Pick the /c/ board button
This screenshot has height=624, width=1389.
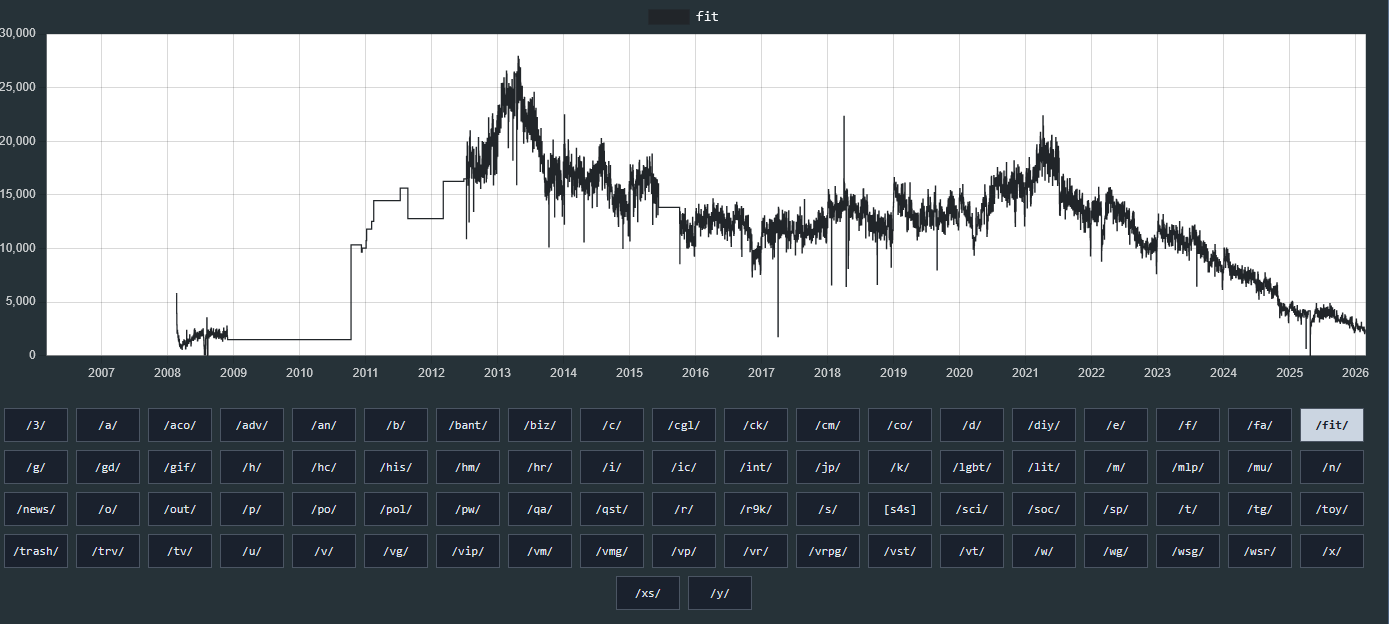(x=612, y=425)
